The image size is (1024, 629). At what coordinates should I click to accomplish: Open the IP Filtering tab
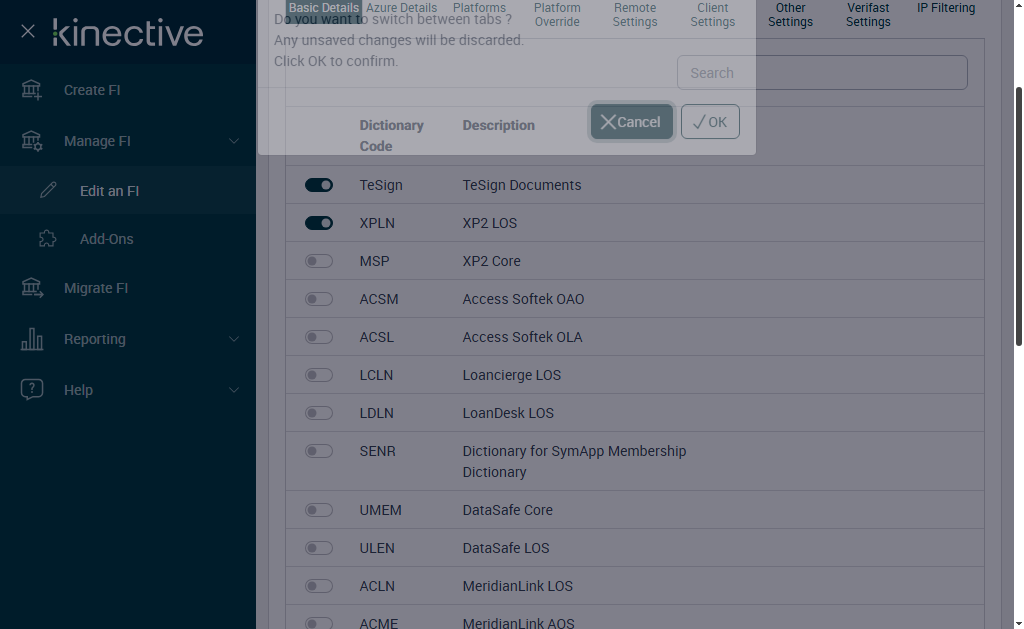pyautogui.click(x=946, y=8)
